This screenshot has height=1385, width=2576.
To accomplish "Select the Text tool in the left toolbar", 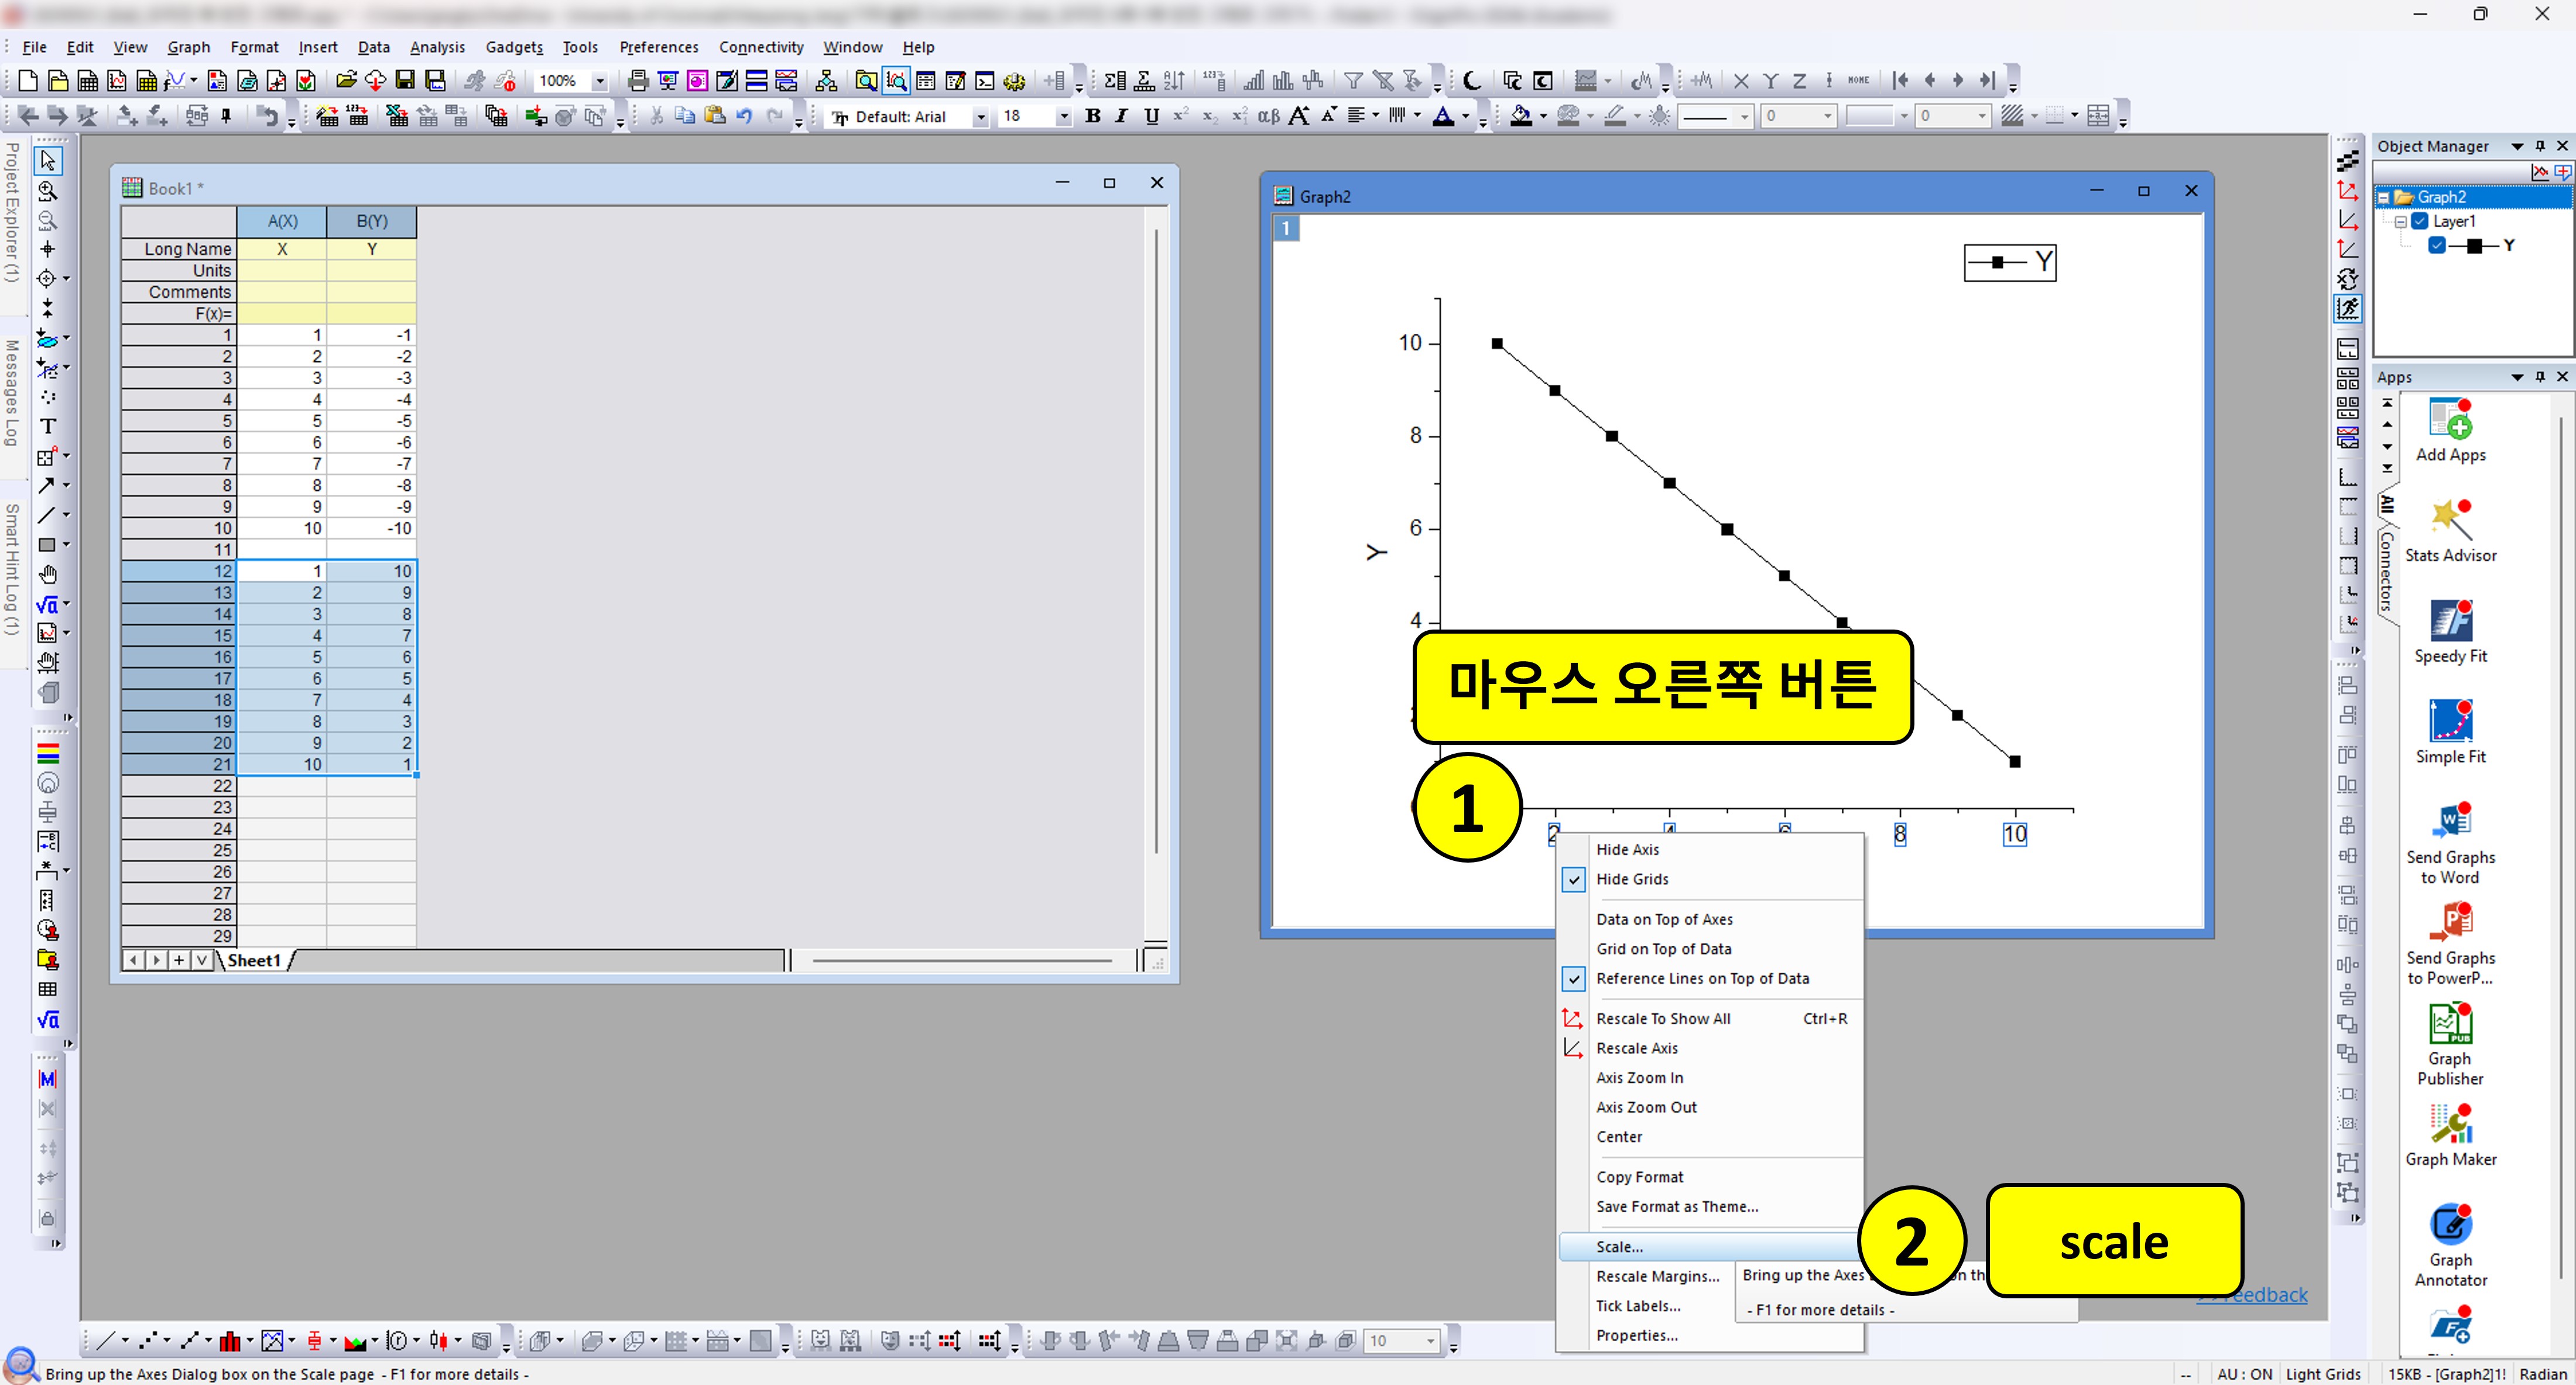I will [47, 426].
